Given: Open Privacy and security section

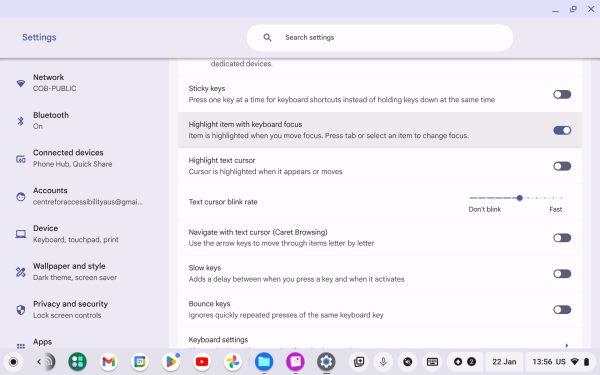Looking at the screenshot, I should coord(84,310).
